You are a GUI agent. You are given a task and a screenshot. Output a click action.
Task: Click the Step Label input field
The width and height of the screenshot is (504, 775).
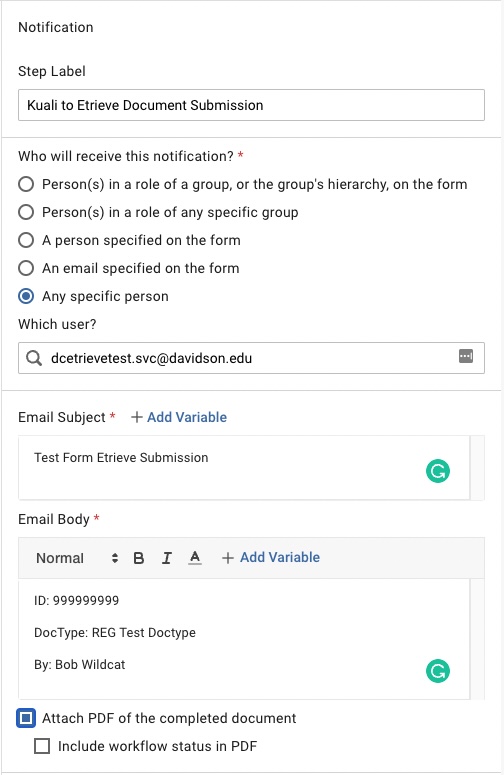tap(252, 105)
